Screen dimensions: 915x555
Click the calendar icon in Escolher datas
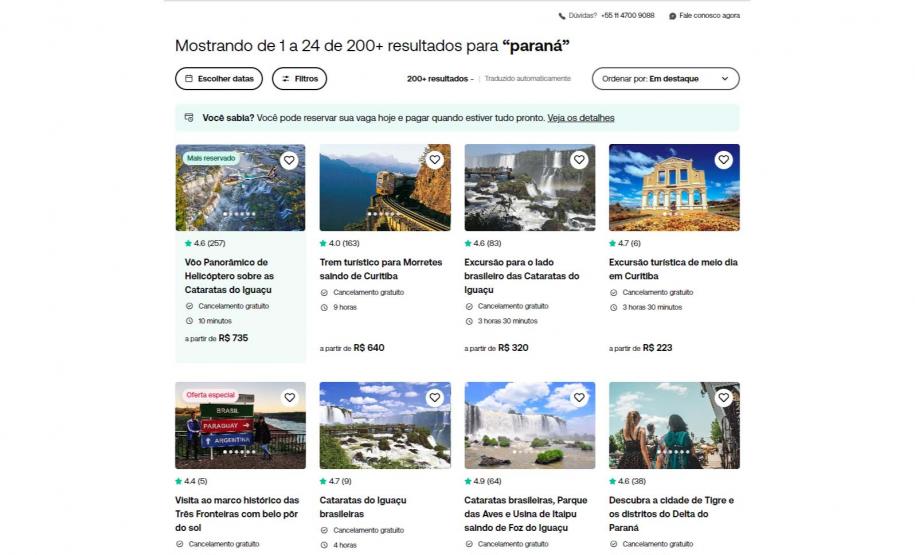[x=189, y=78]
